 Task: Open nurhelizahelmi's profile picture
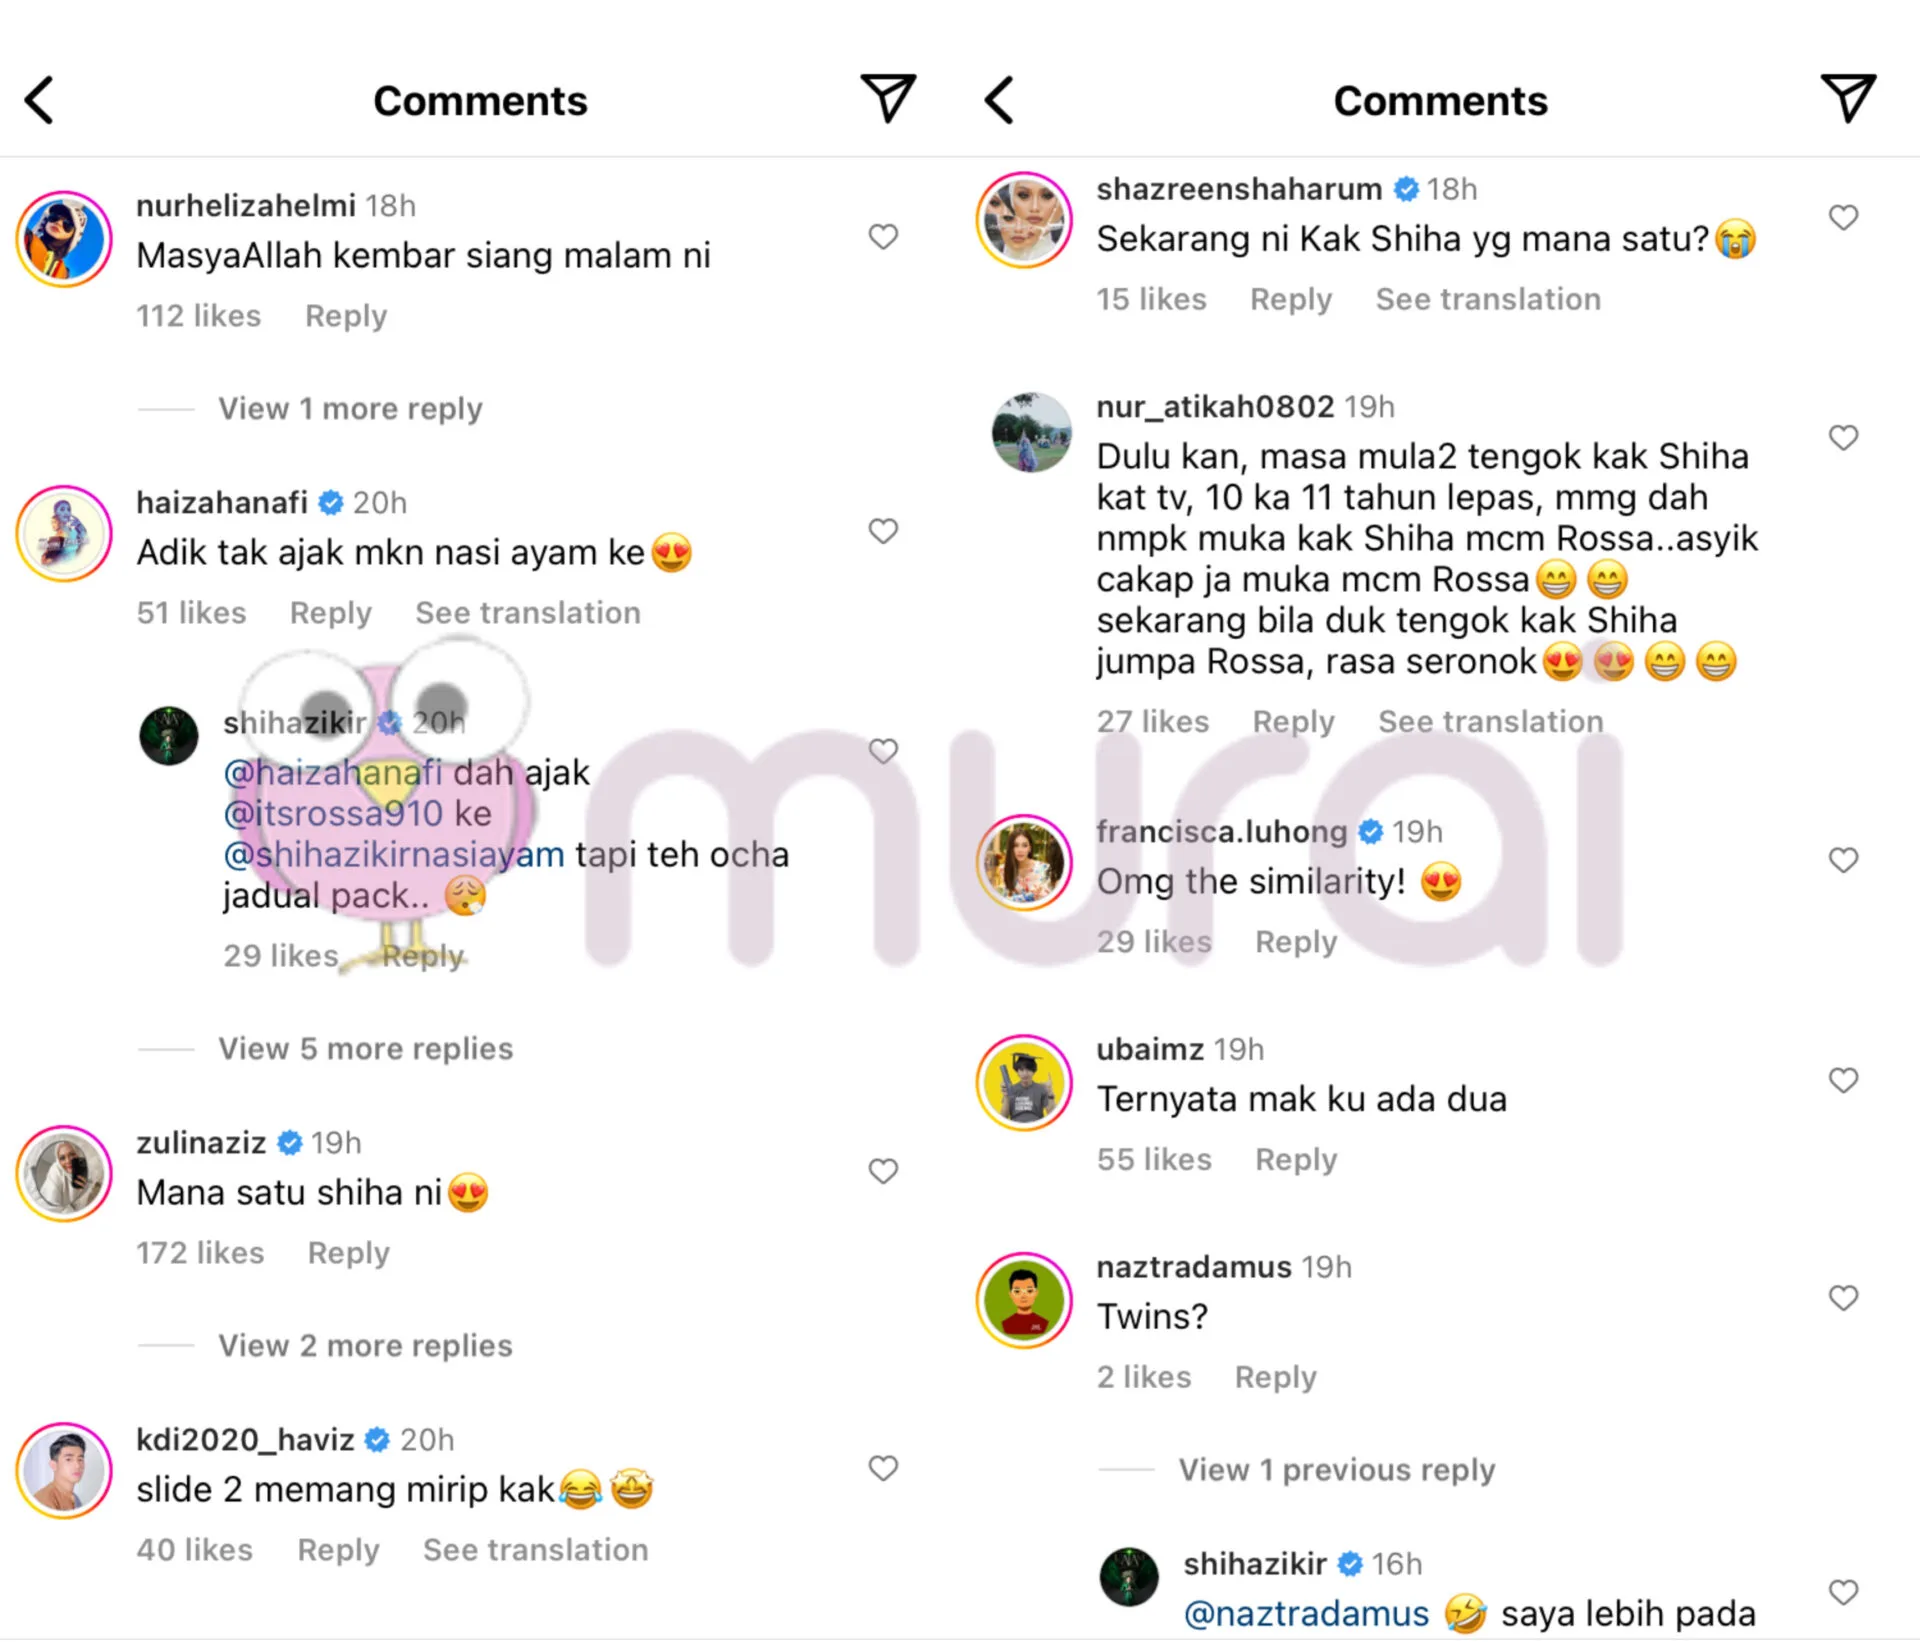pos(64,239)
